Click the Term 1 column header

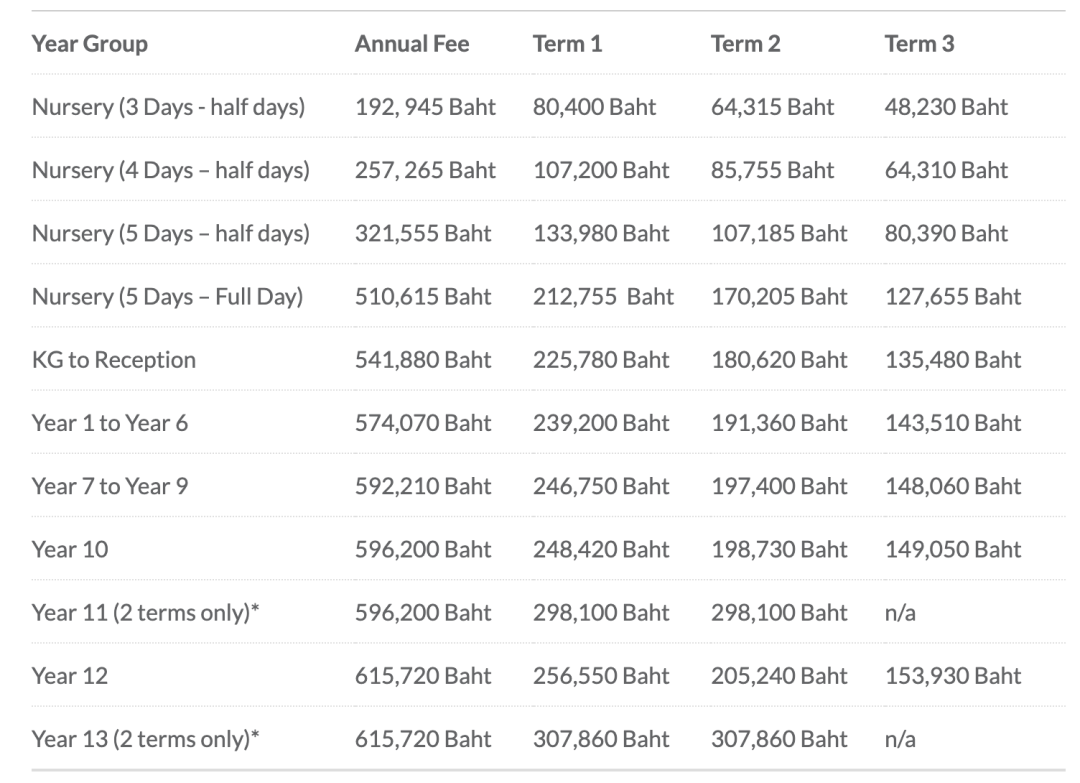567,44
